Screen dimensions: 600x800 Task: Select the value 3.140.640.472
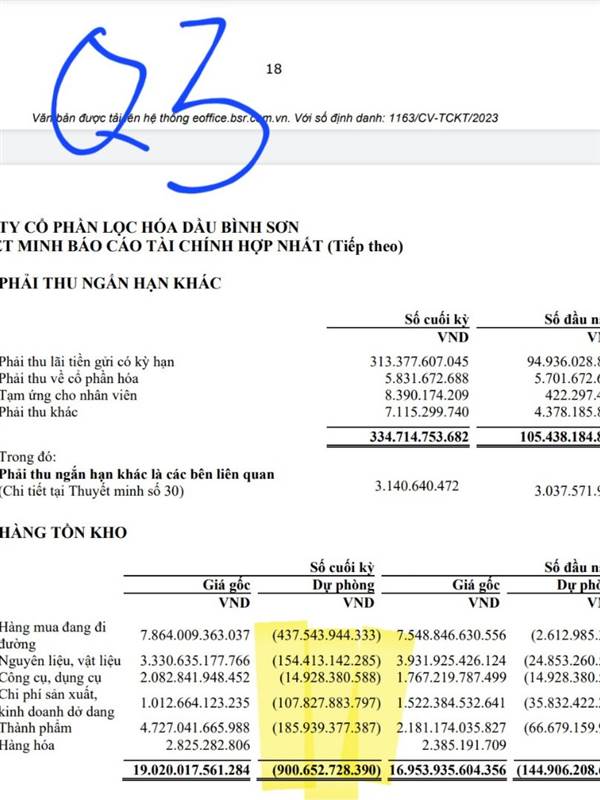click(x=417, y=486)
